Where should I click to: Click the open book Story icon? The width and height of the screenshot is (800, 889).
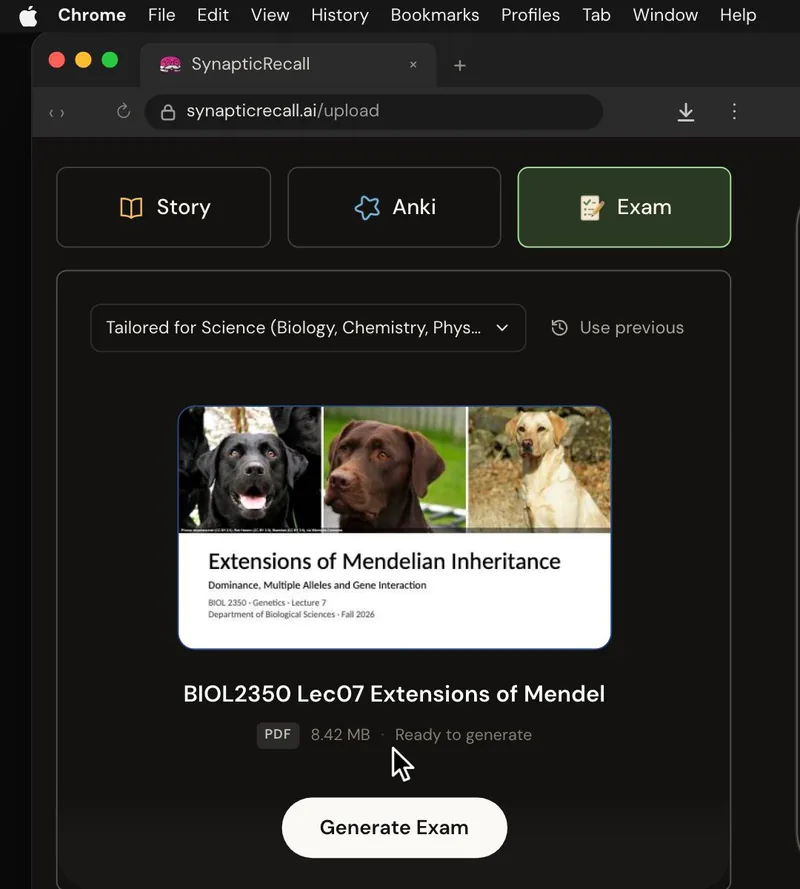(x=131, y=208)
